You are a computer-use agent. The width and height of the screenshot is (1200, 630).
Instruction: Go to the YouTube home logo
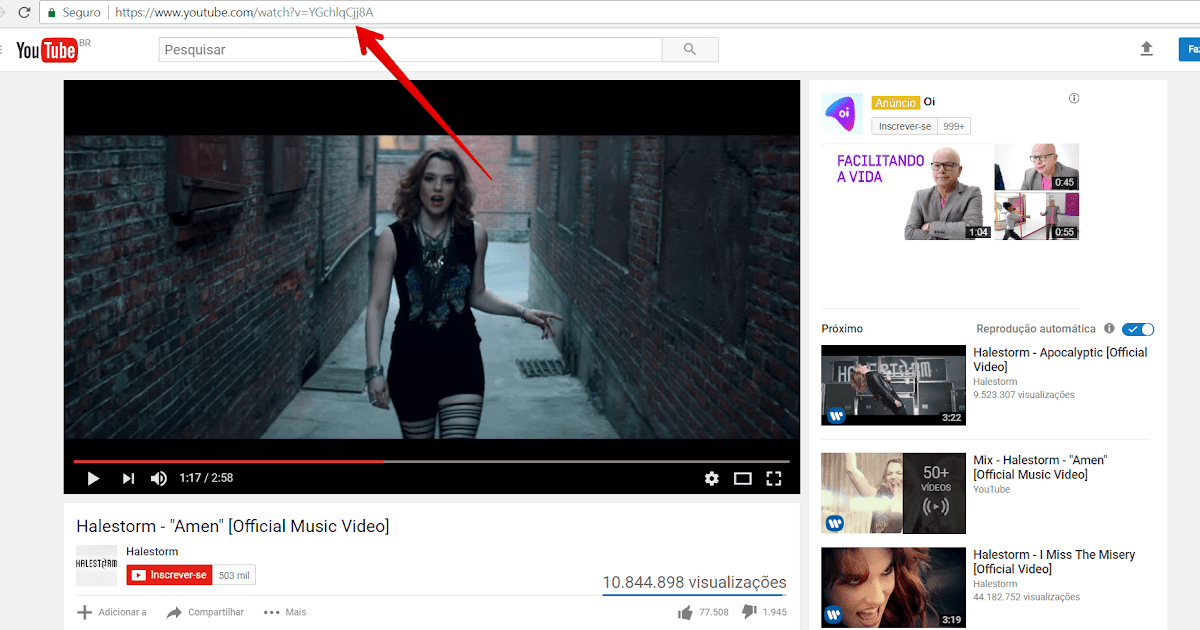(x=47, y=50)
